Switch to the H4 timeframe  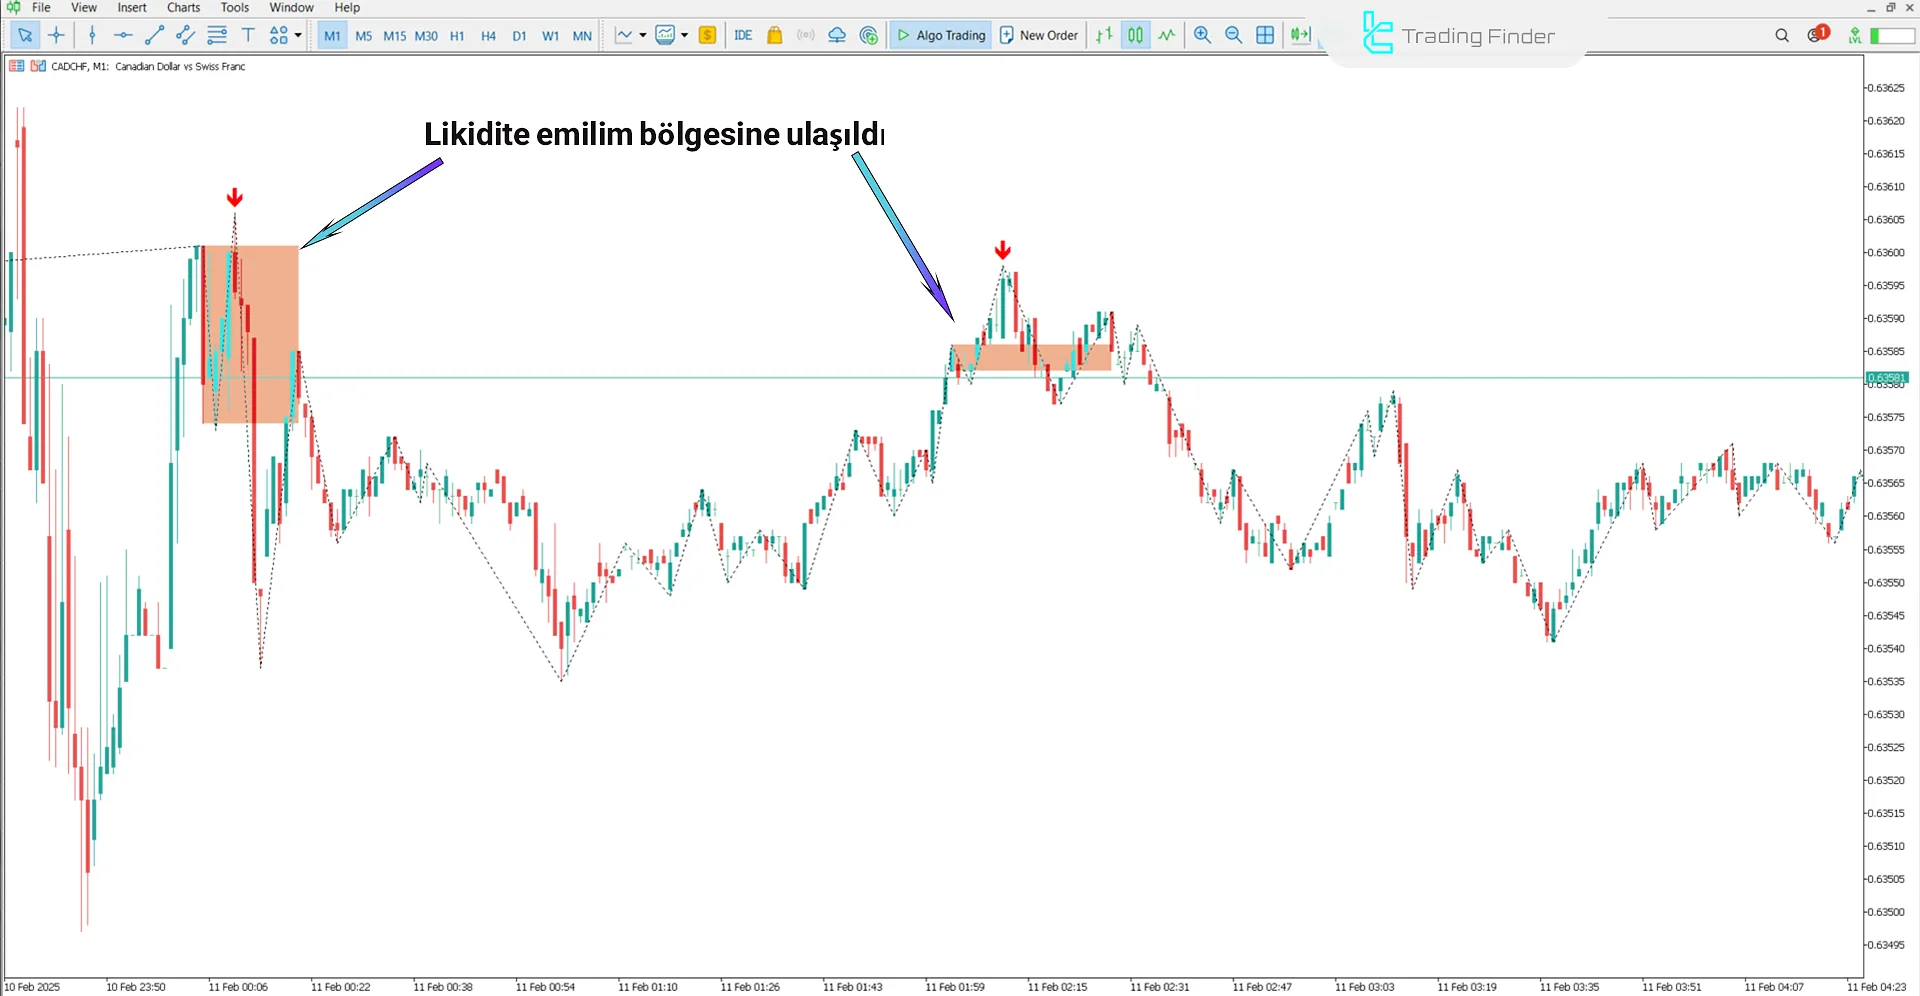[488, 35]
